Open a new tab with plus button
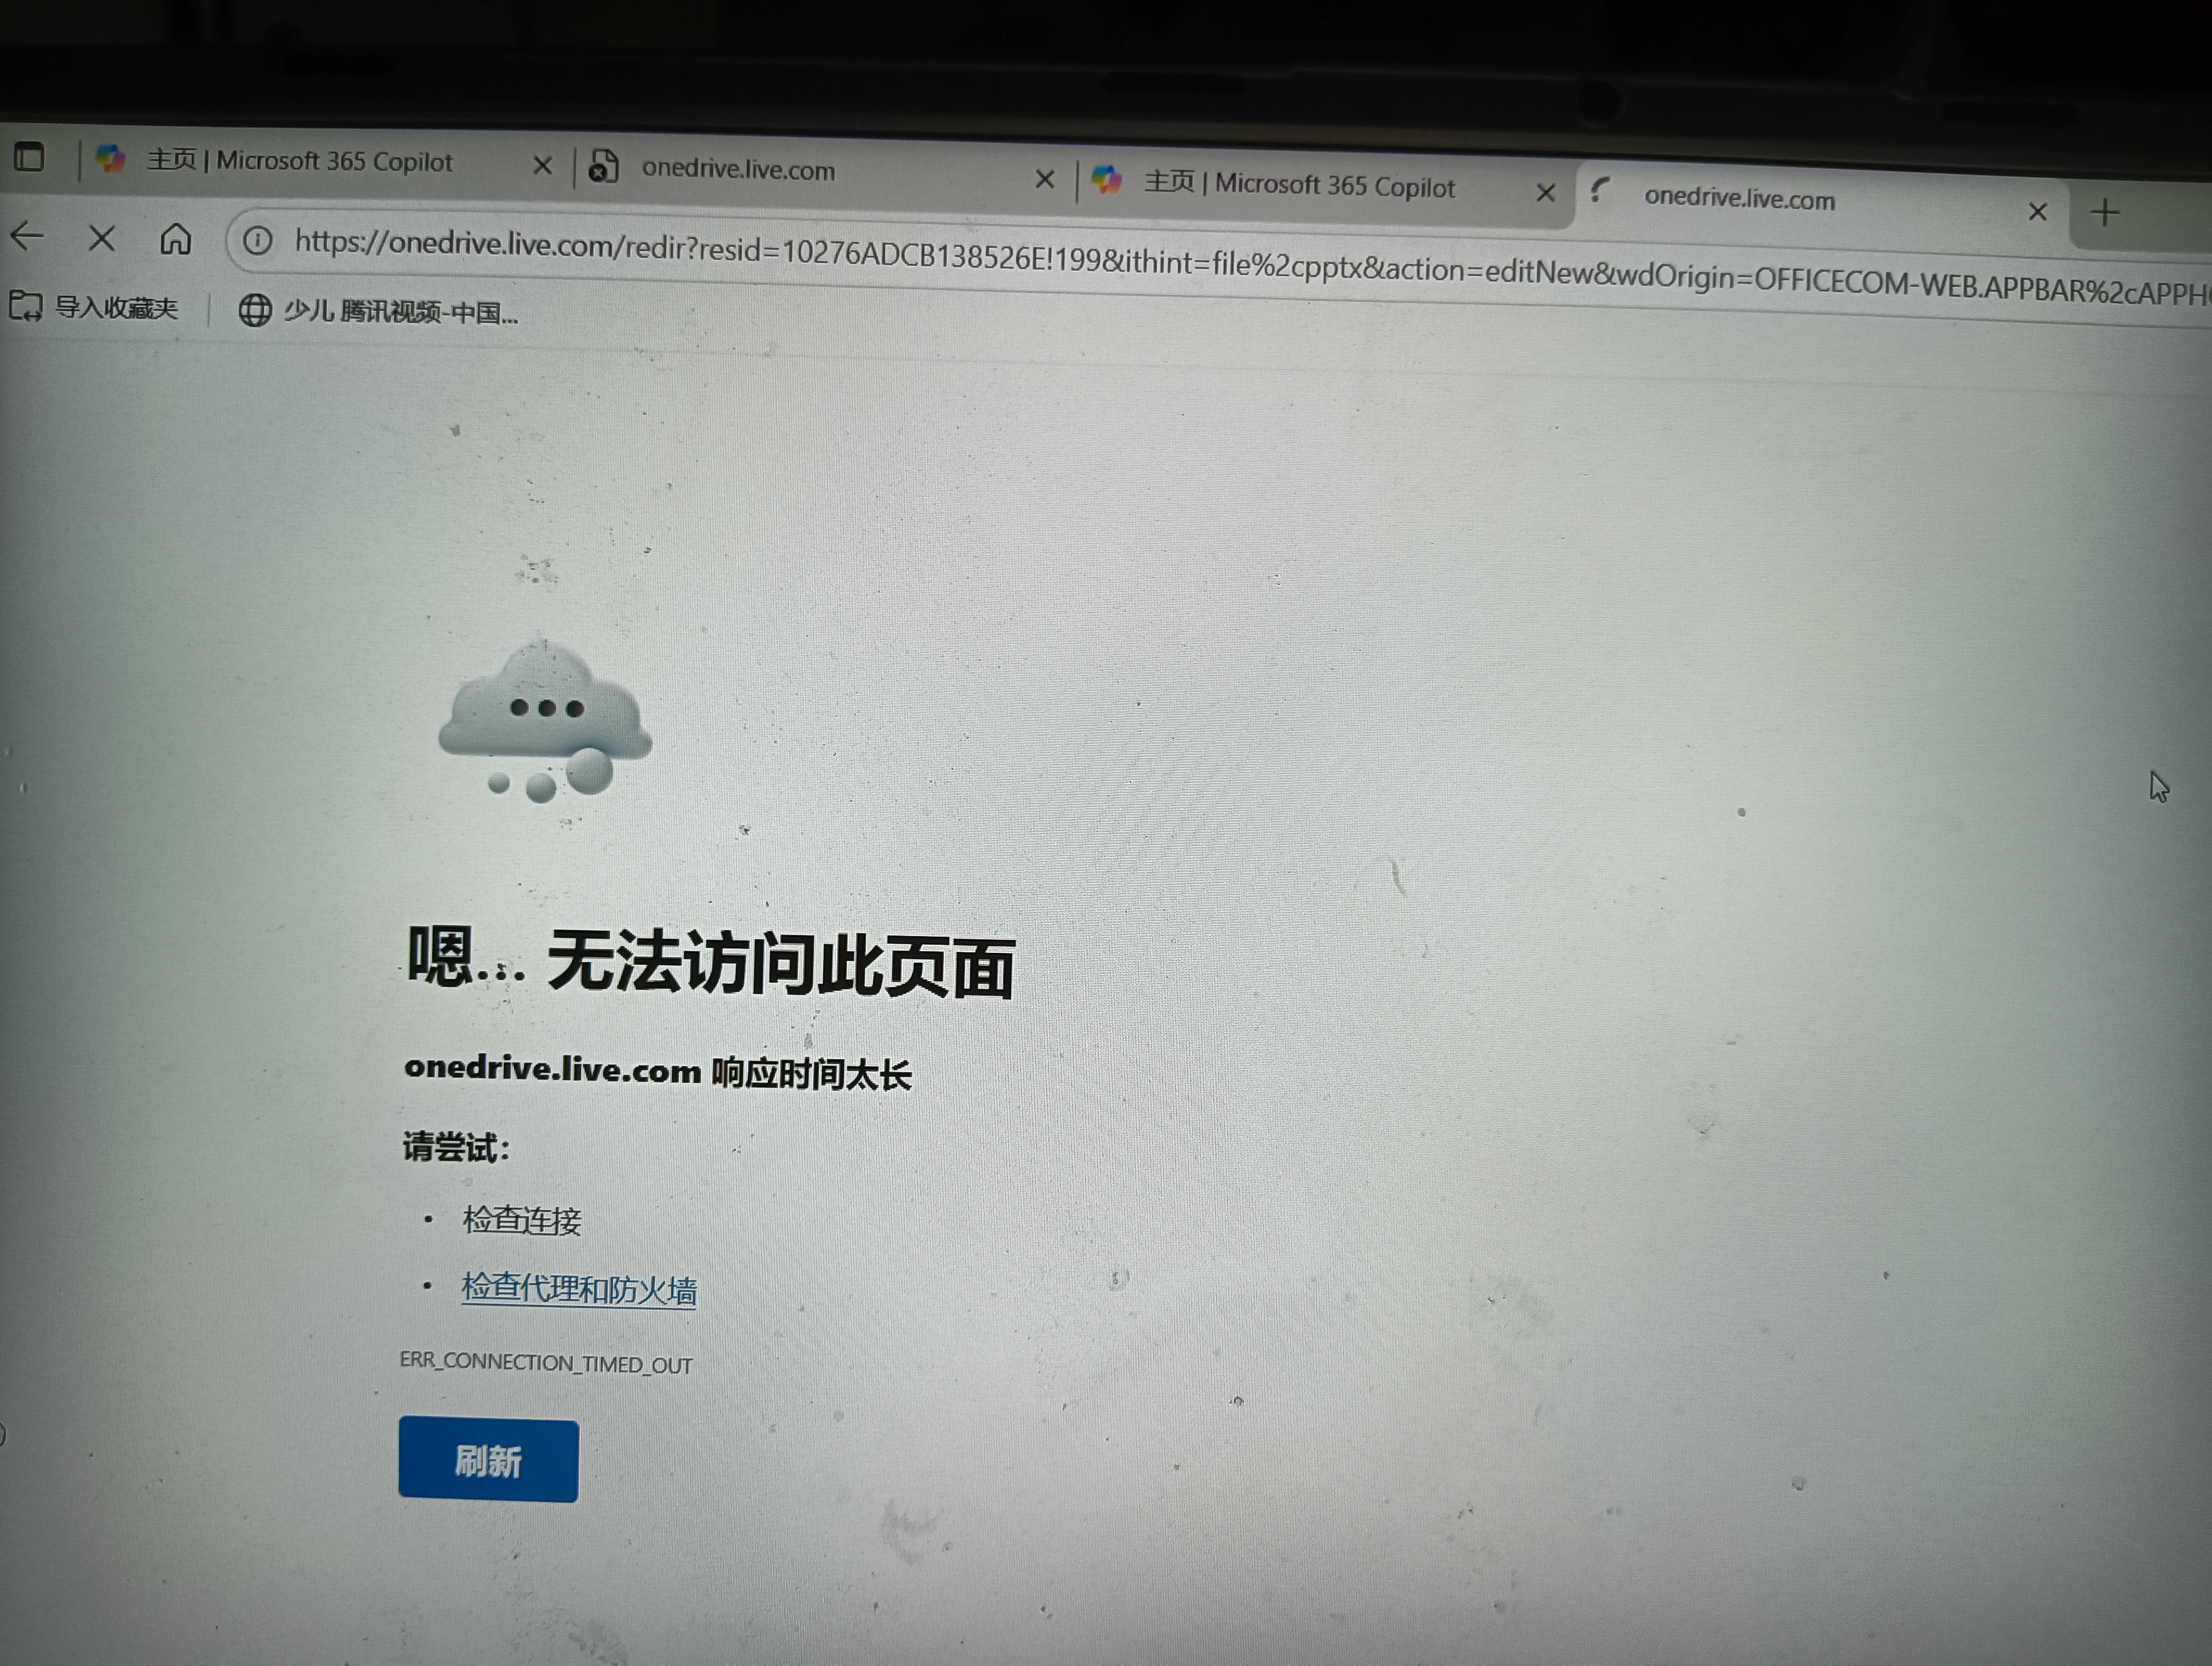The image size is (2212, 1666). 2104,212
